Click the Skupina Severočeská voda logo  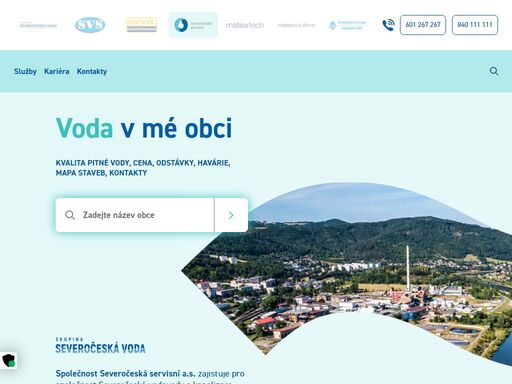pos(100,345)
